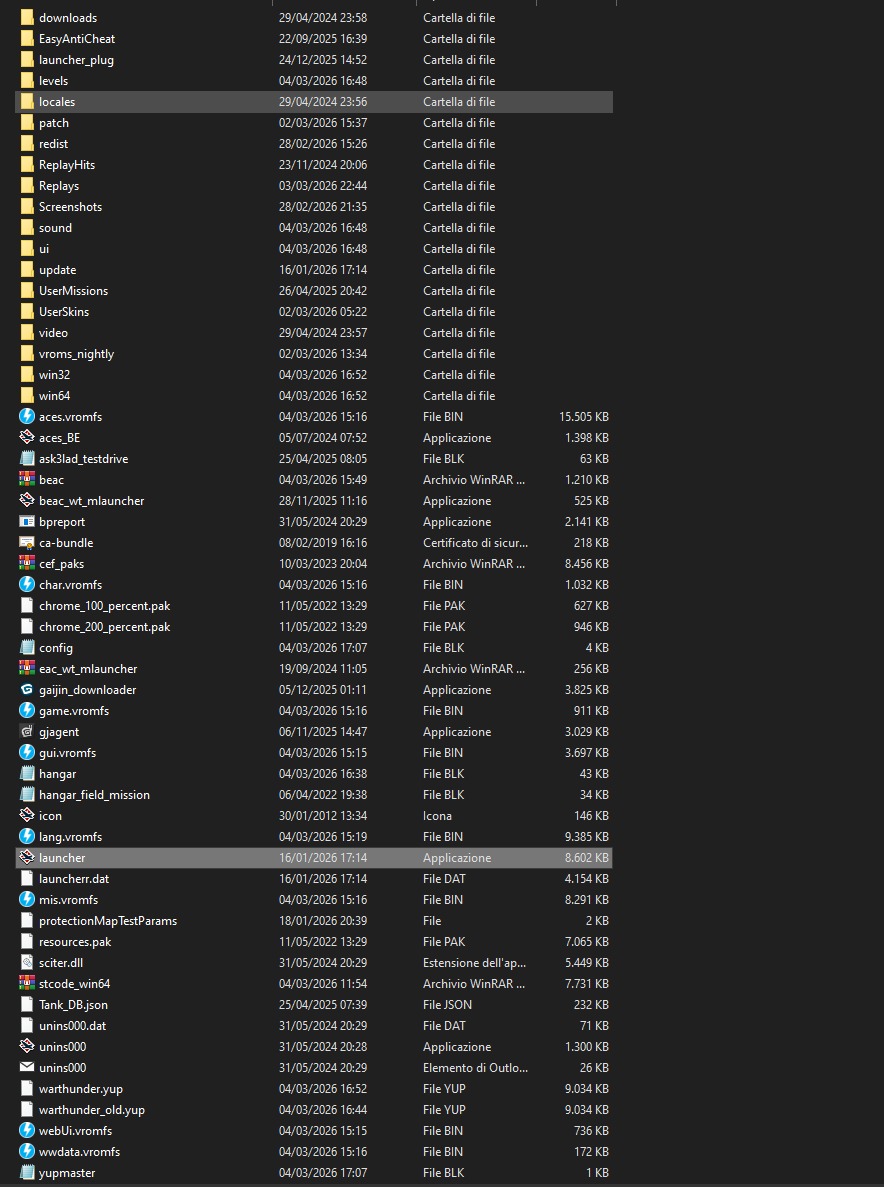Image resolution: width=884 pixels, height=1187 pixels.
Task: Select the Screenshots folder name
Action: 70,206
